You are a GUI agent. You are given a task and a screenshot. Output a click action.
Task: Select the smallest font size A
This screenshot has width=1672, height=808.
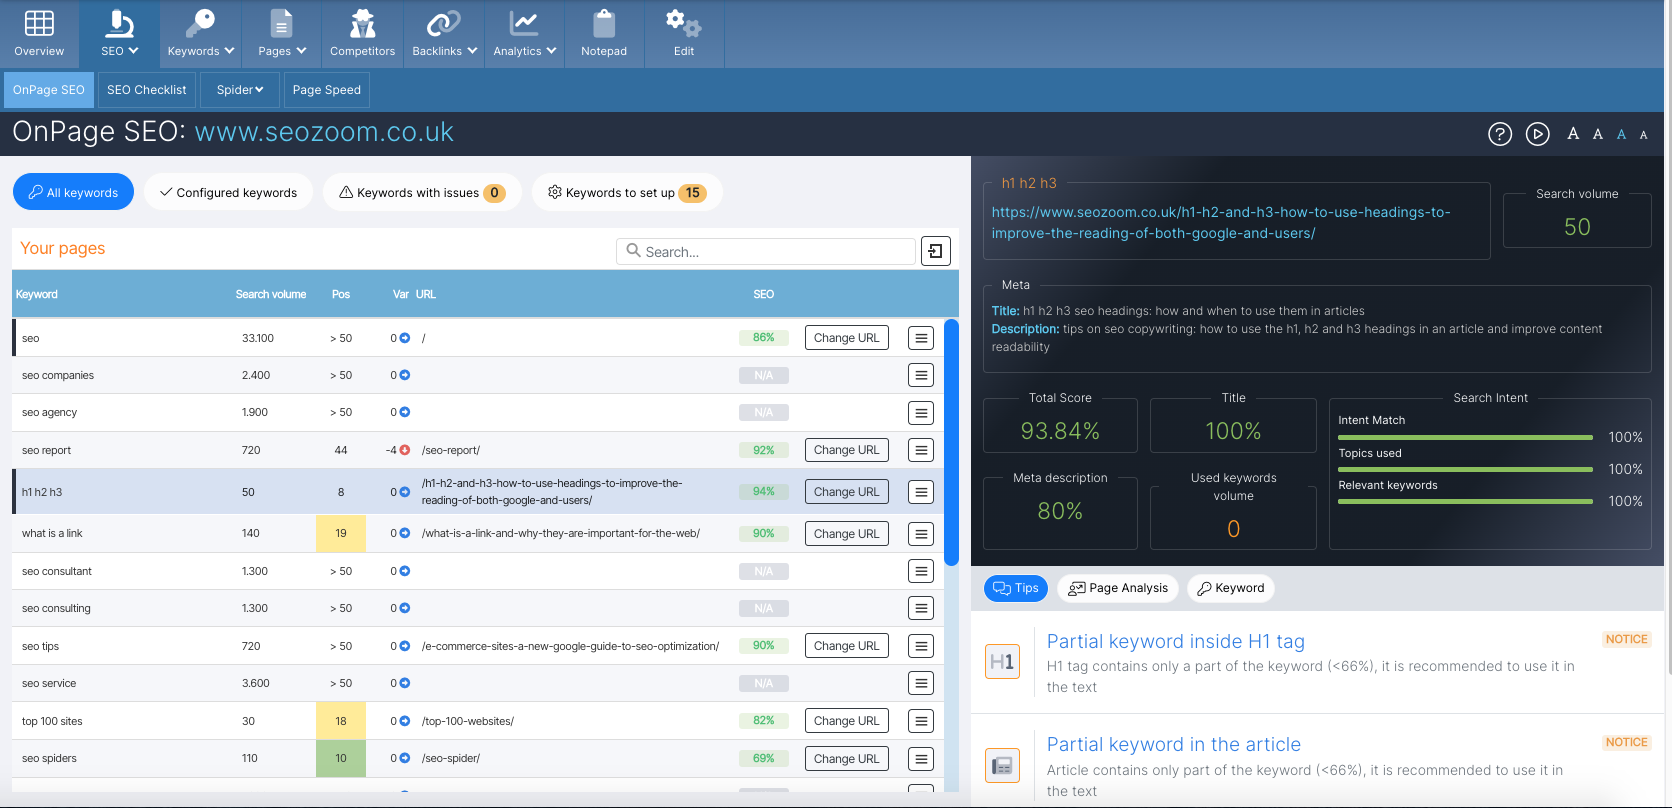point(1643,135)
